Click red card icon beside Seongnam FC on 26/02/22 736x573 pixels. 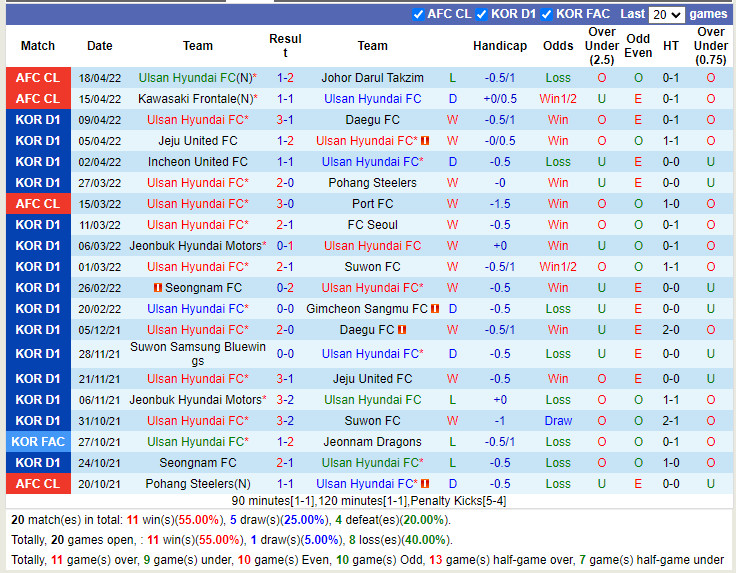pos(158,288)
